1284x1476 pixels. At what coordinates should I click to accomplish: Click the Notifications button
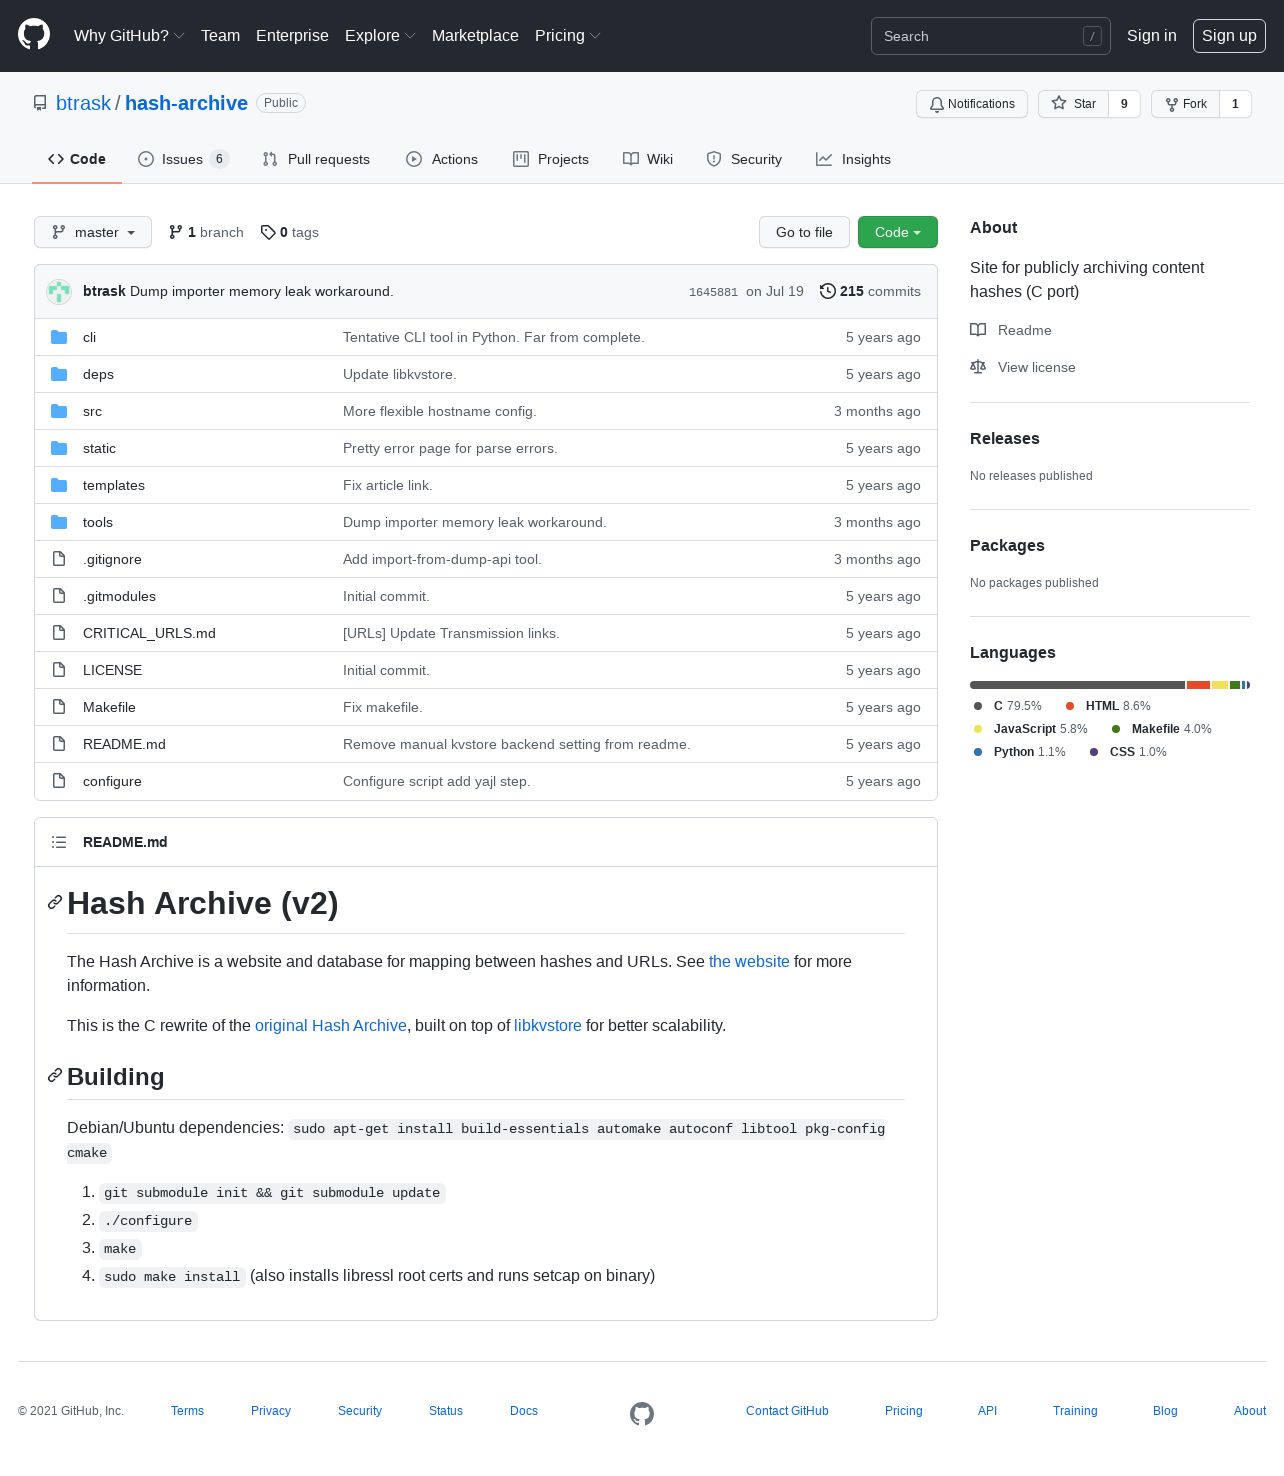pos(972,104)
